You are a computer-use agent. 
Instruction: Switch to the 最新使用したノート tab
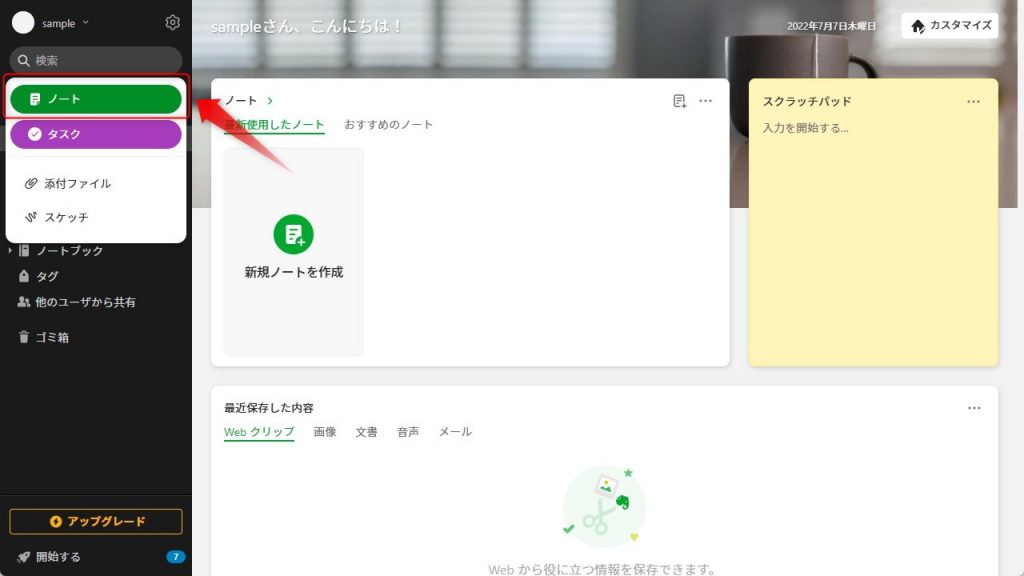click(x=274, y=125)
